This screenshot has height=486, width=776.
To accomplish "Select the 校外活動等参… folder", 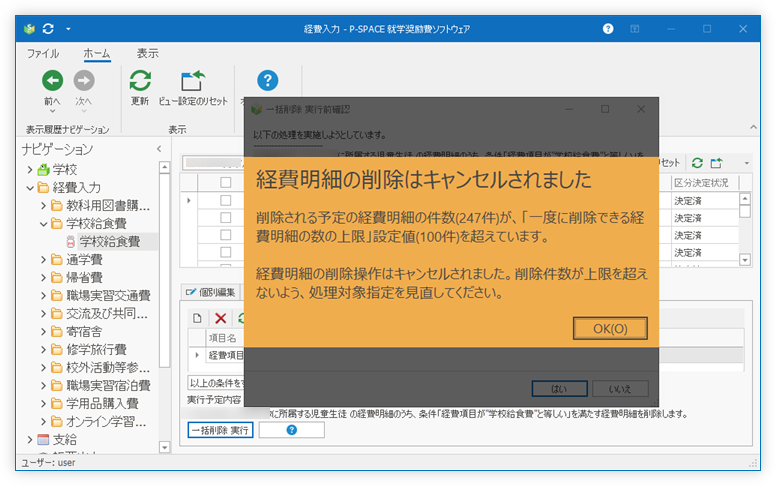I will pos(108,367).
